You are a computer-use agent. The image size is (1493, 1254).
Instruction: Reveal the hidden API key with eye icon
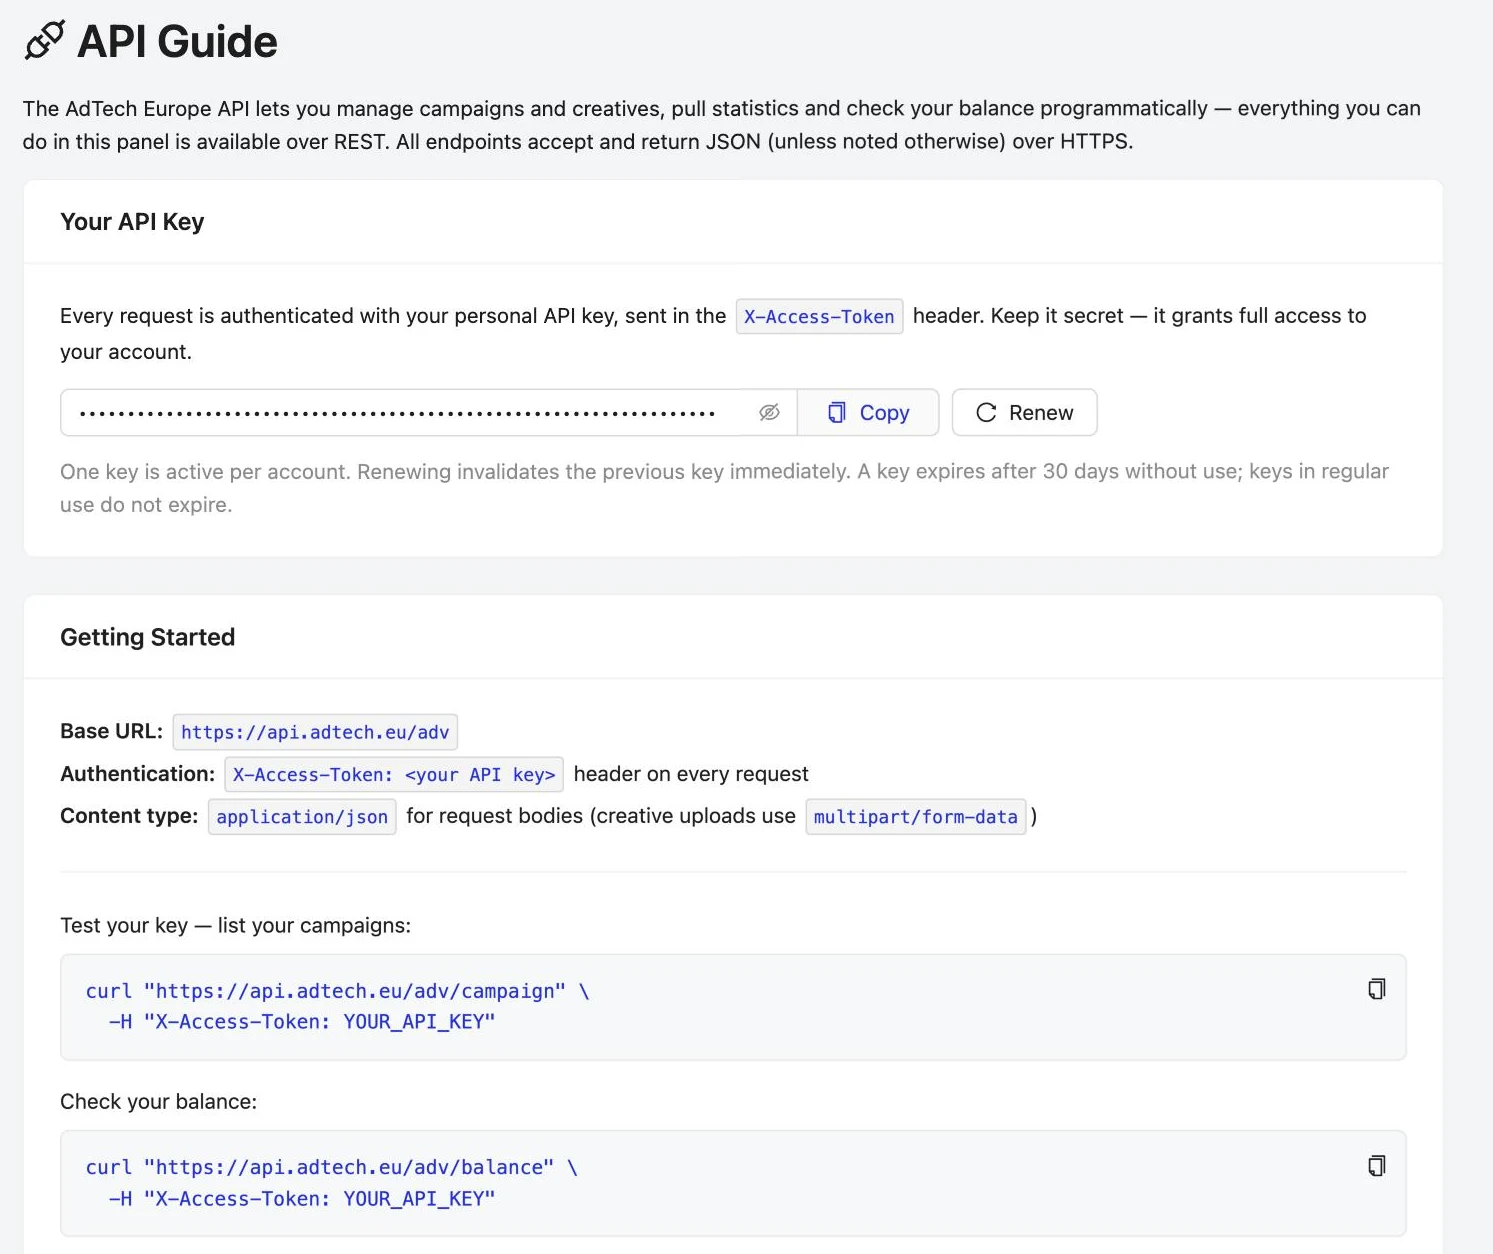coord(769,413)
